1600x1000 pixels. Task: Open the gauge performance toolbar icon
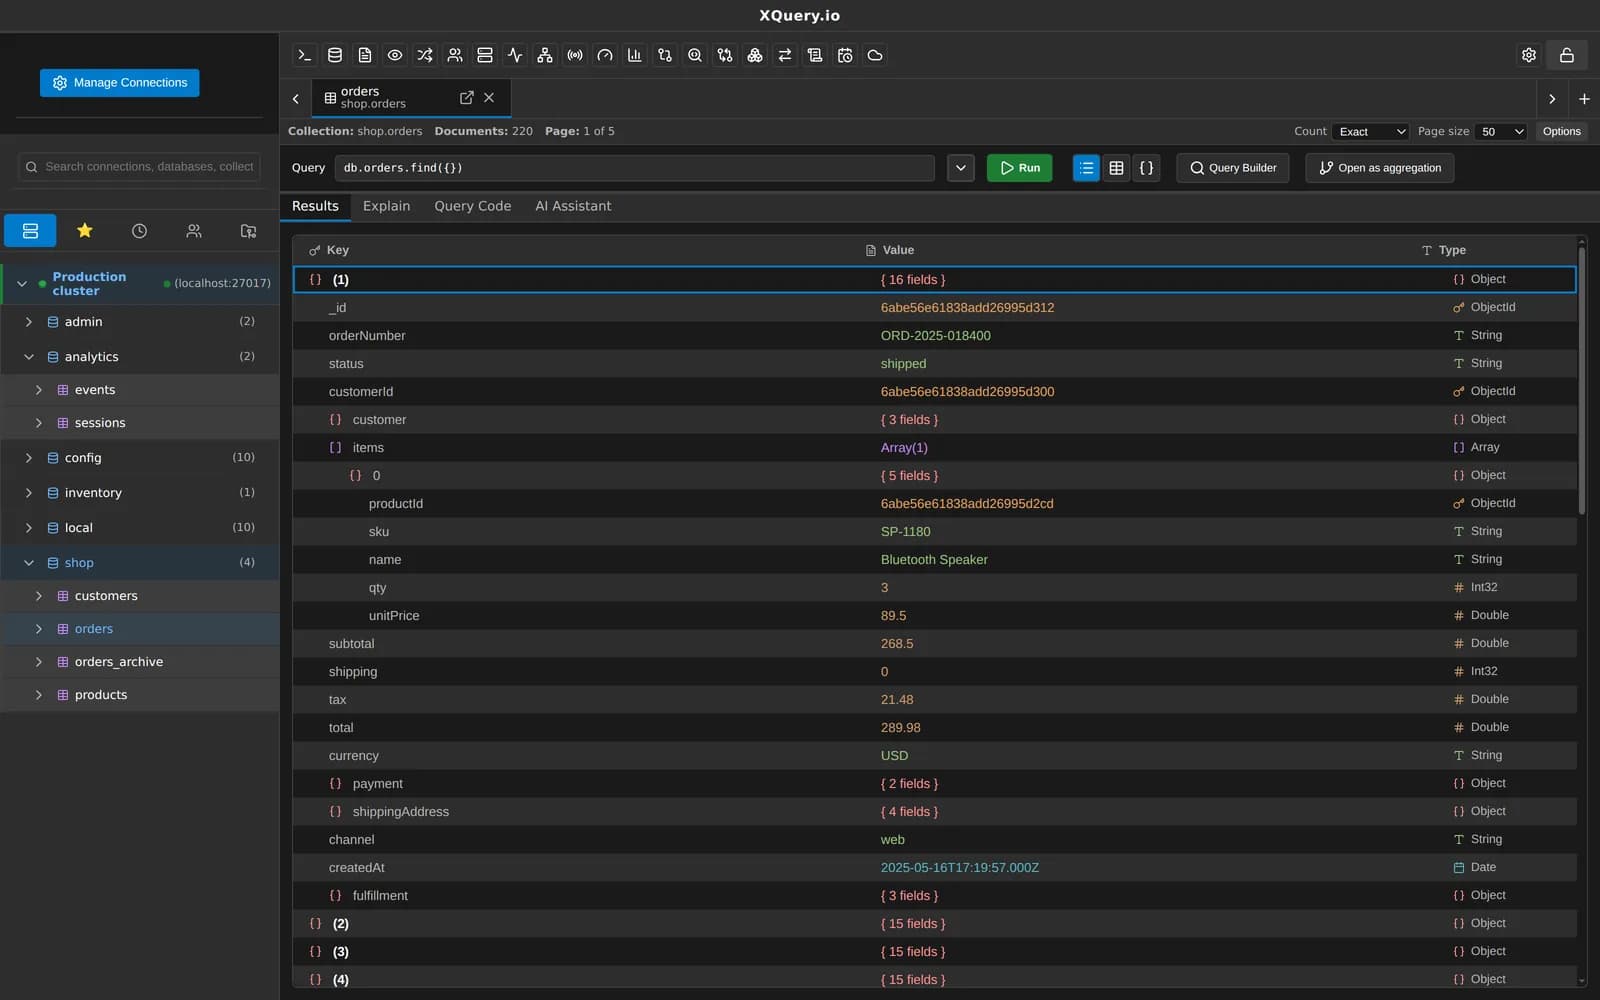click(x=605, y=55)
